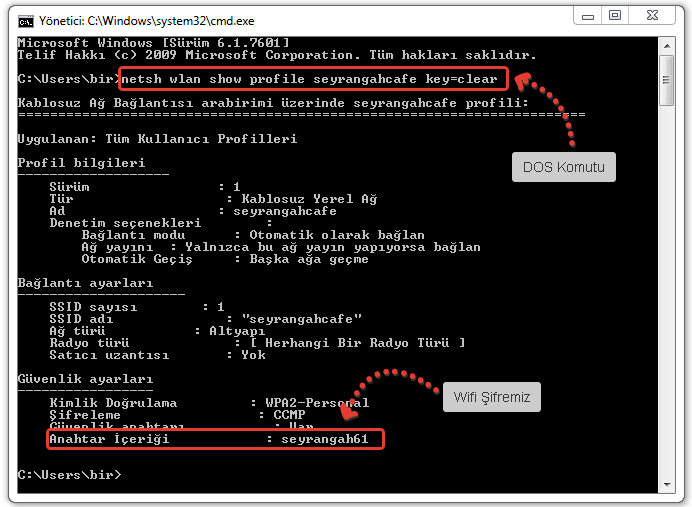692x507 pixels.
Task: Click the highlighted netsh wlan show profile command
Action: 312,78
